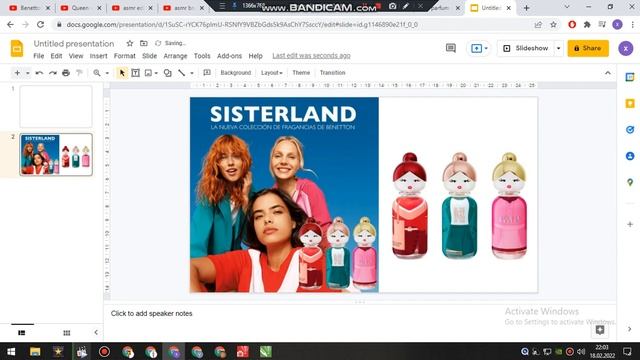Click the Add comment toolbar icon
Screen dimensions: 640x360
[207, 73]
